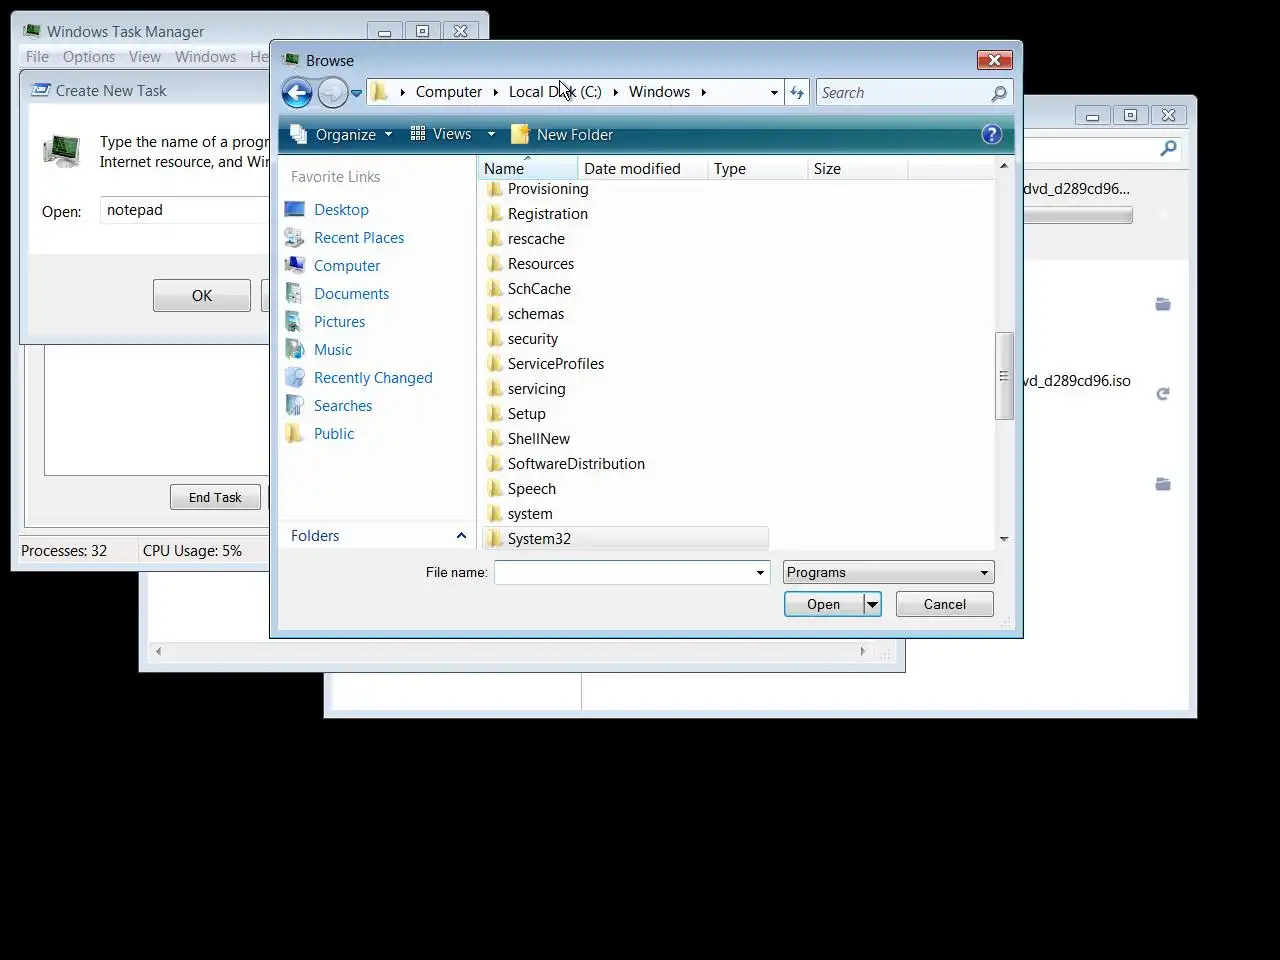Sort by the Size column header
Viewport: 1280px width, 960px height.
tap(857, 168)
